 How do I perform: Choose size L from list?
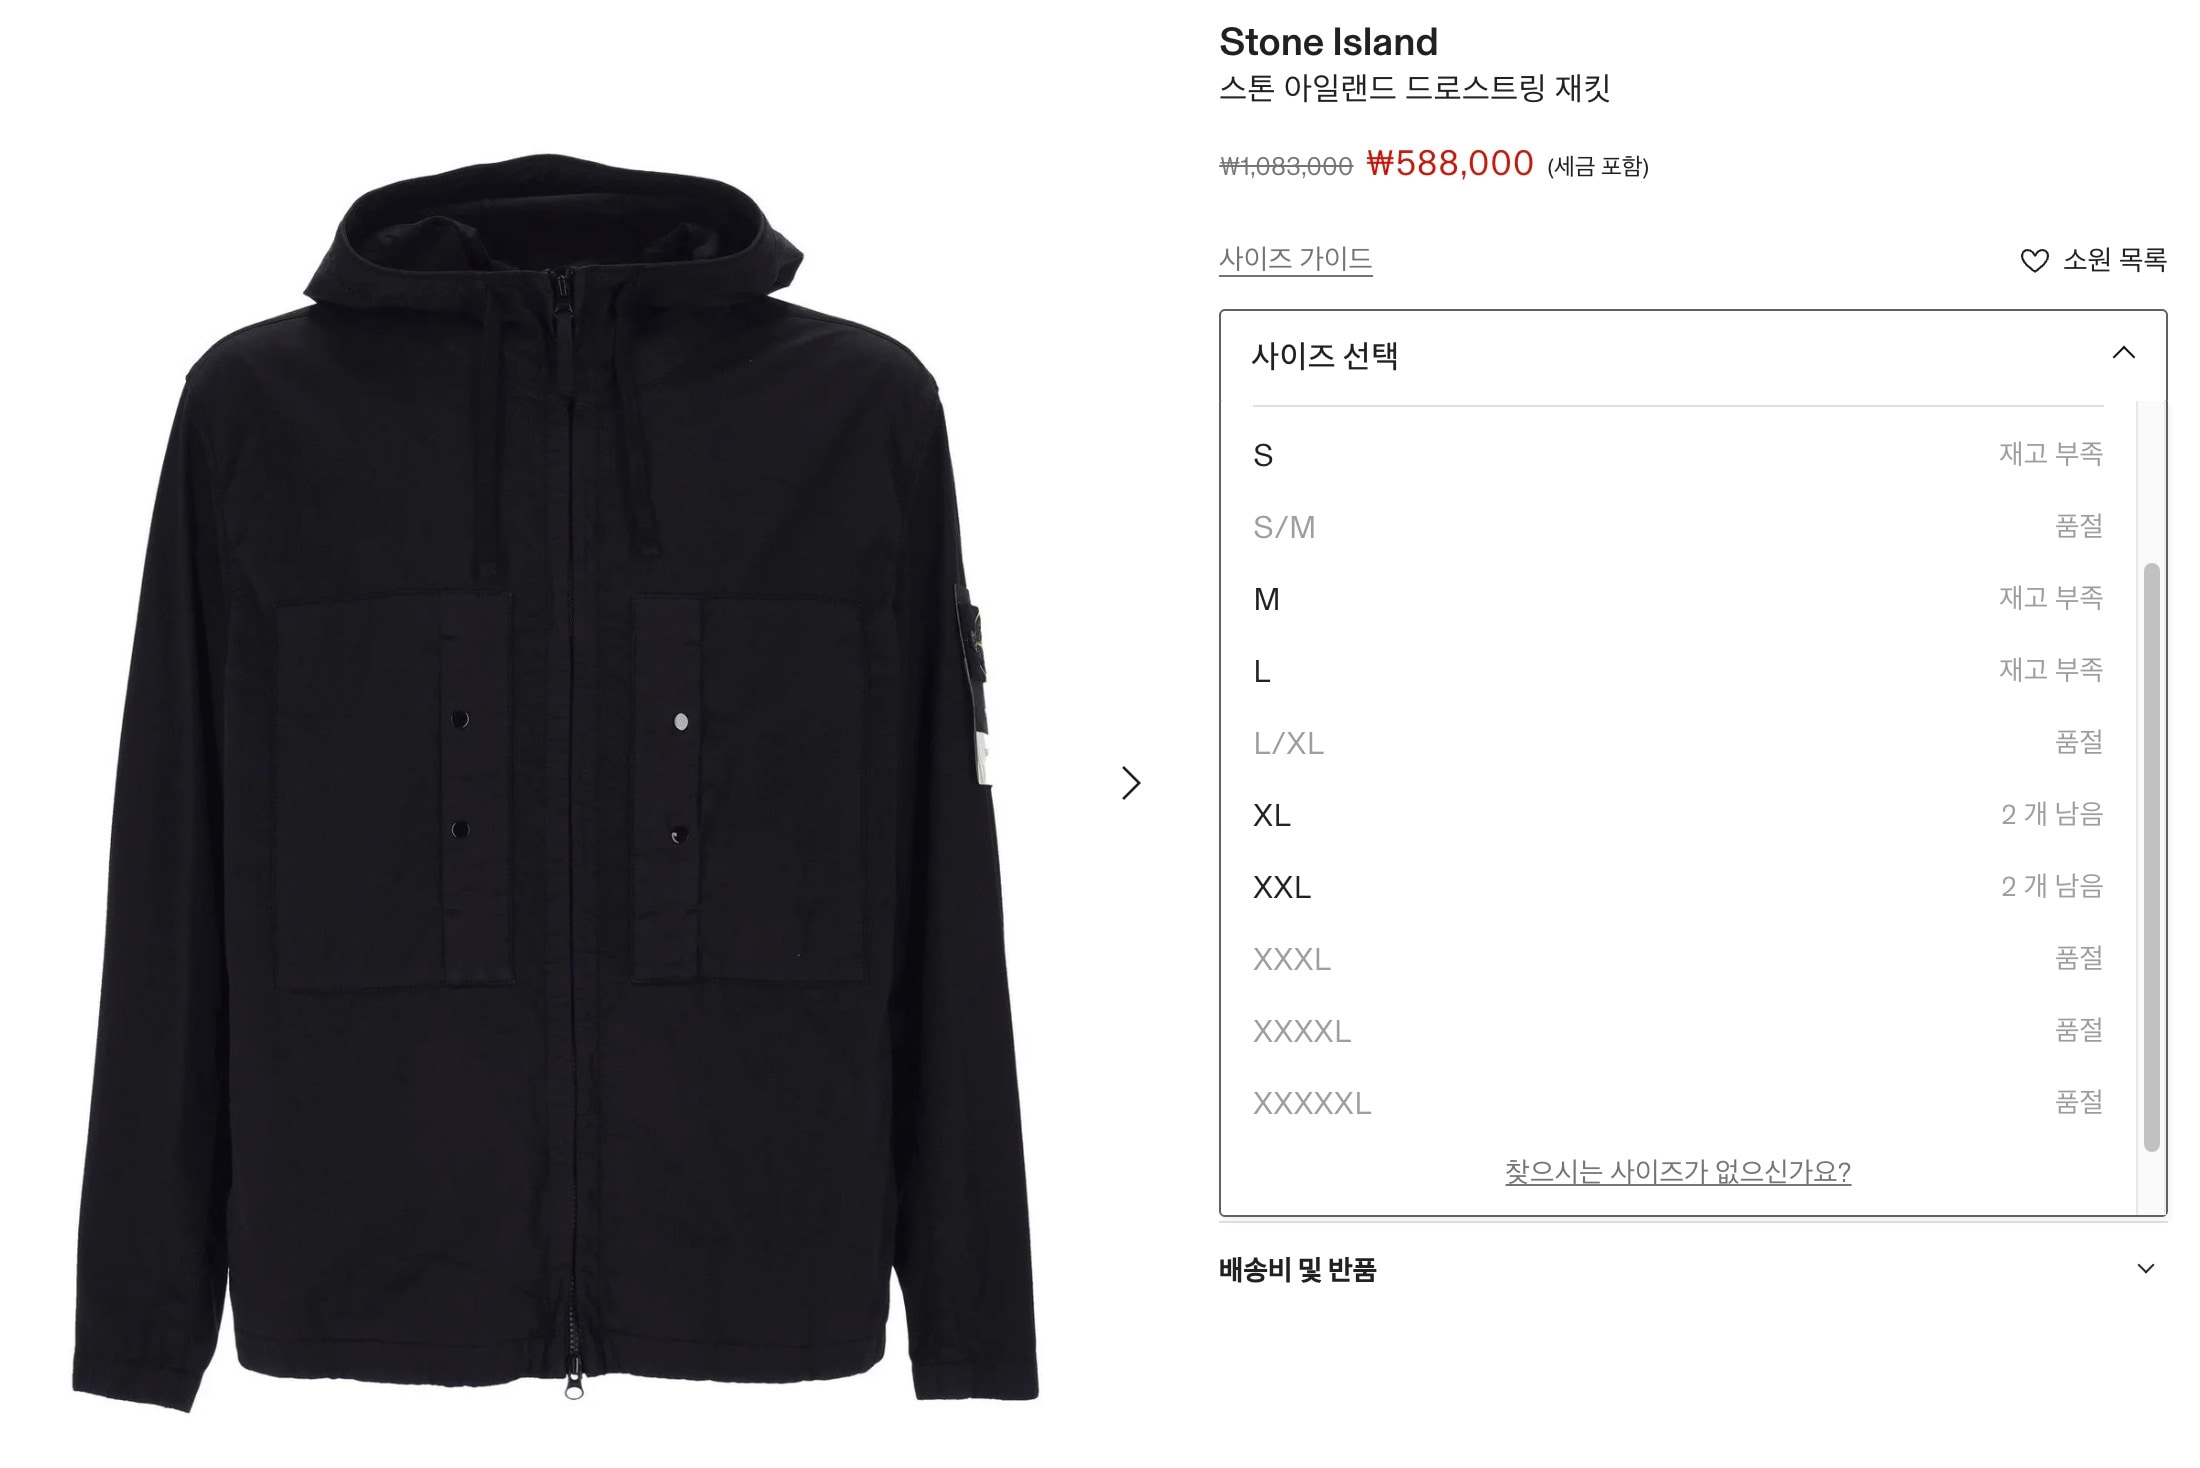(x=1678, y=671)
